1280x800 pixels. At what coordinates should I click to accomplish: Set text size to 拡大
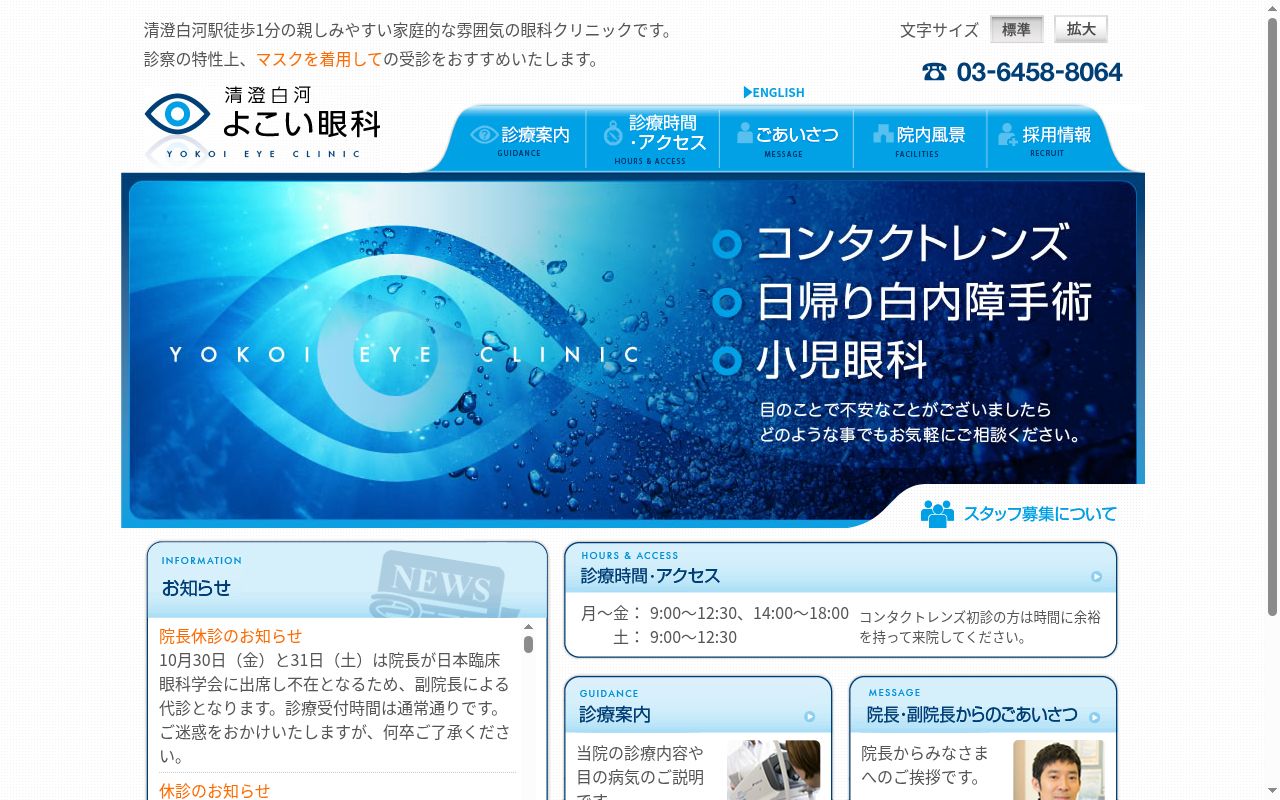click(1081, 29)
